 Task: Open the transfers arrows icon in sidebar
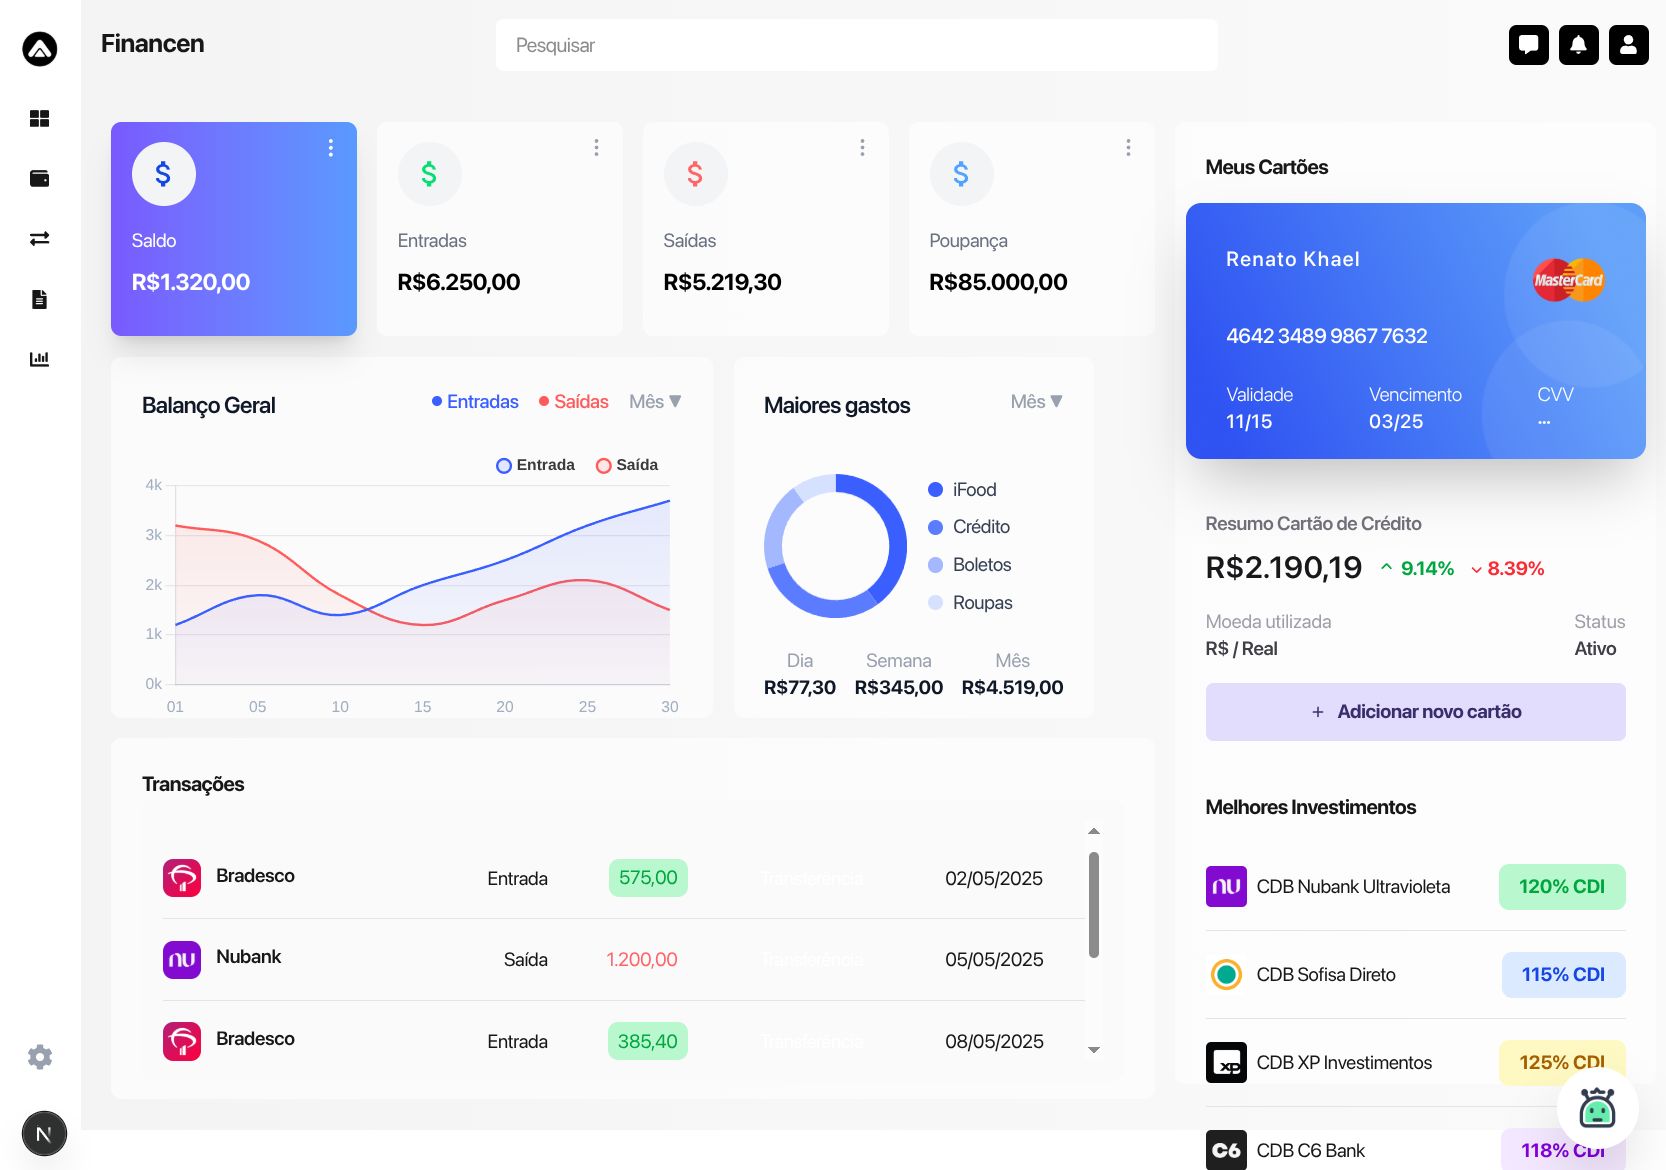tap(39, 239)
